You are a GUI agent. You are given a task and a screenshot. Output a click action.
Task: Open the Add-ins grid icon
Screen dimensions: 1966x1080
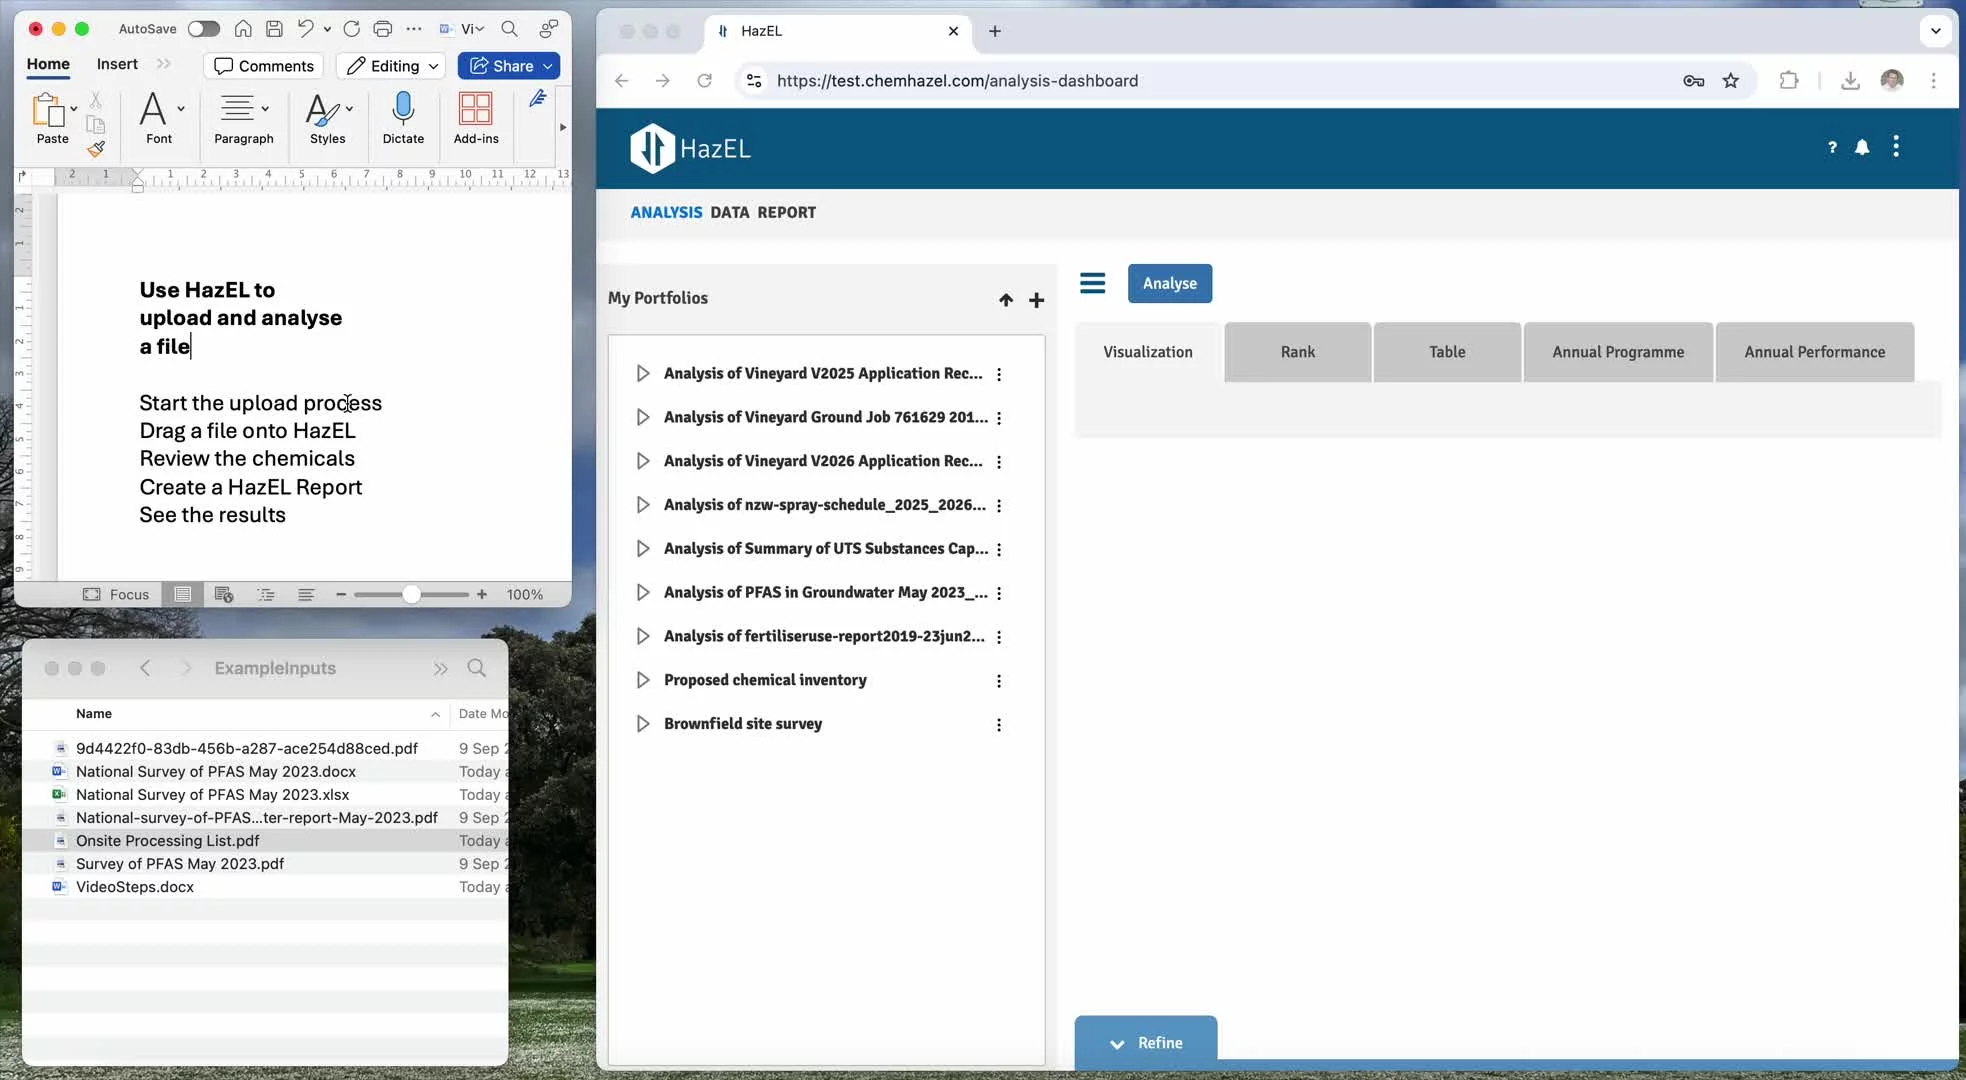click(476, 109)
